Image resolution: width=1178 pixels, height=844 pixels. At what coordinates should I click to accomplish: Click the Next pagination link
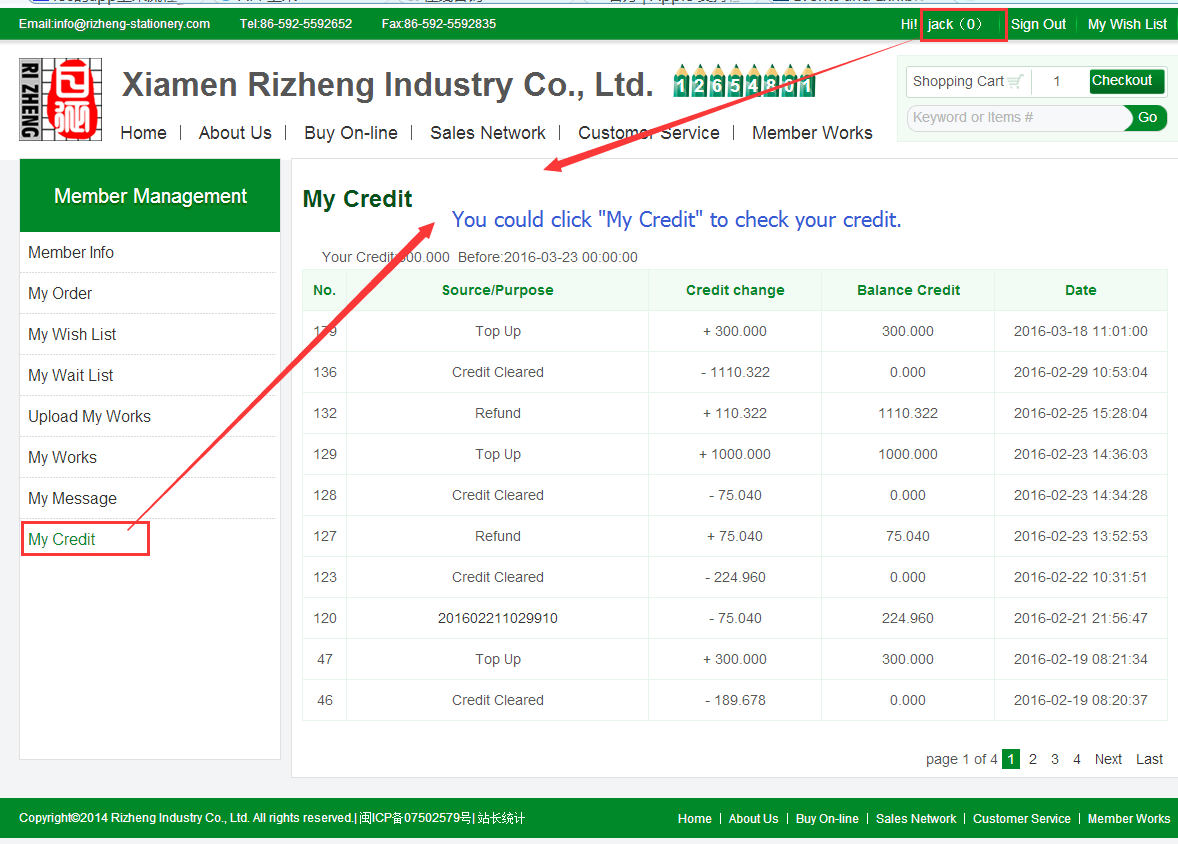pyautogui.click(x=1108, y=759)
